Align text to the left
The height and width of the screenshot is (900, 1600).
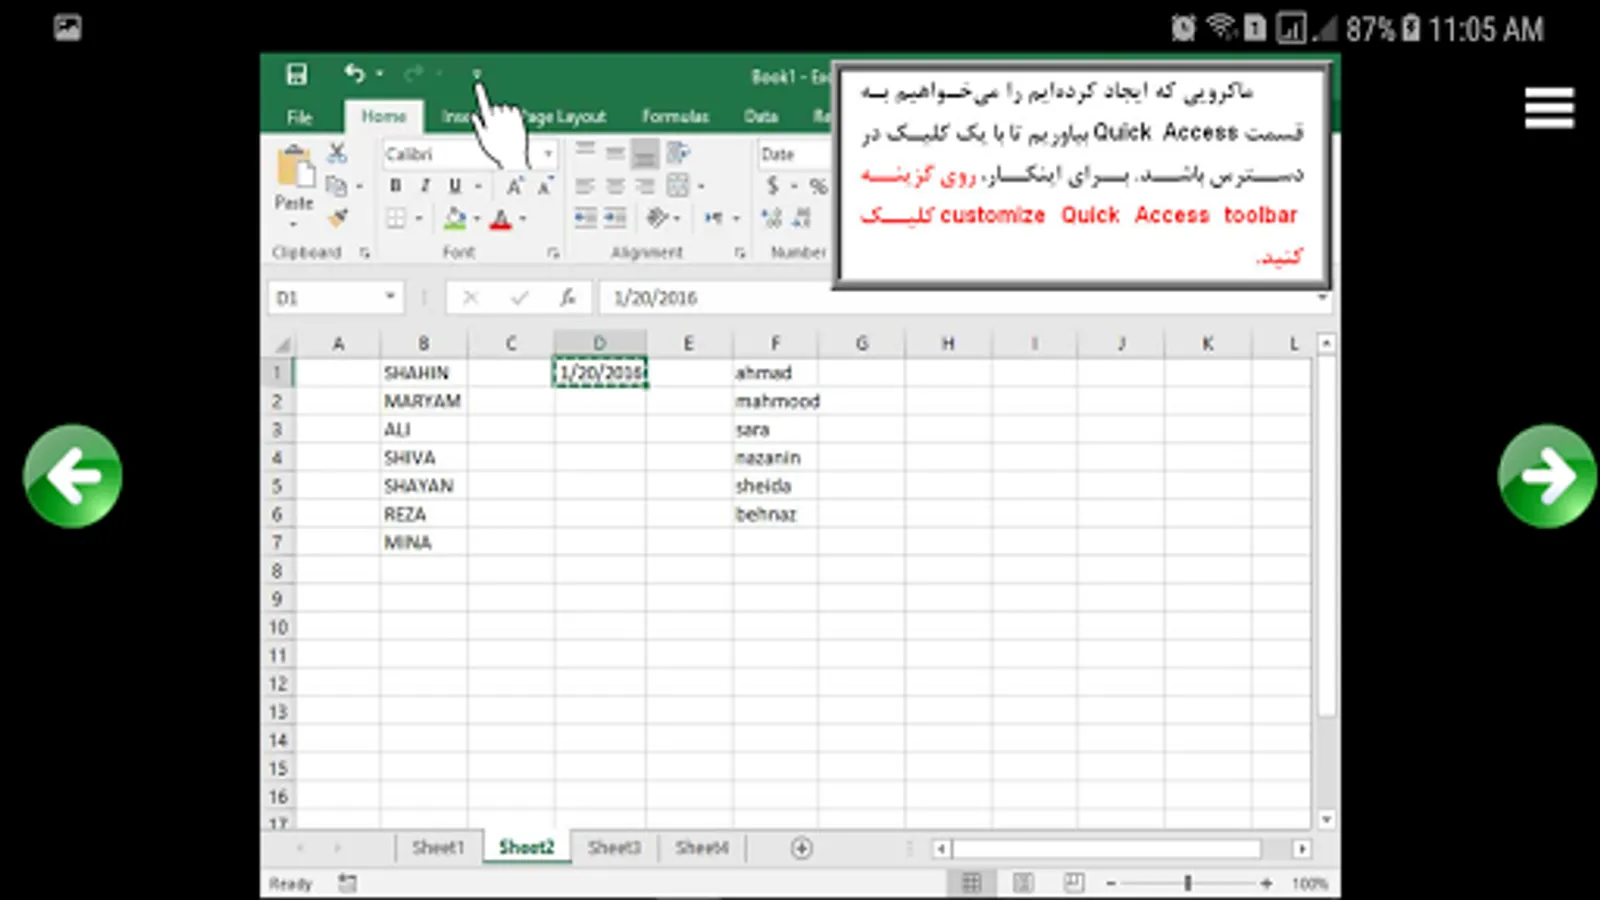click(585, 186)
